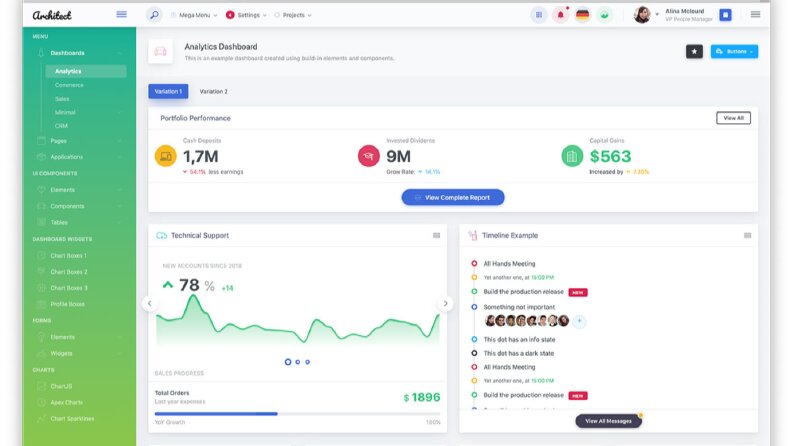Click the Applications sidebar icon
Screen dimensions: 793x446
click(41, 157)
